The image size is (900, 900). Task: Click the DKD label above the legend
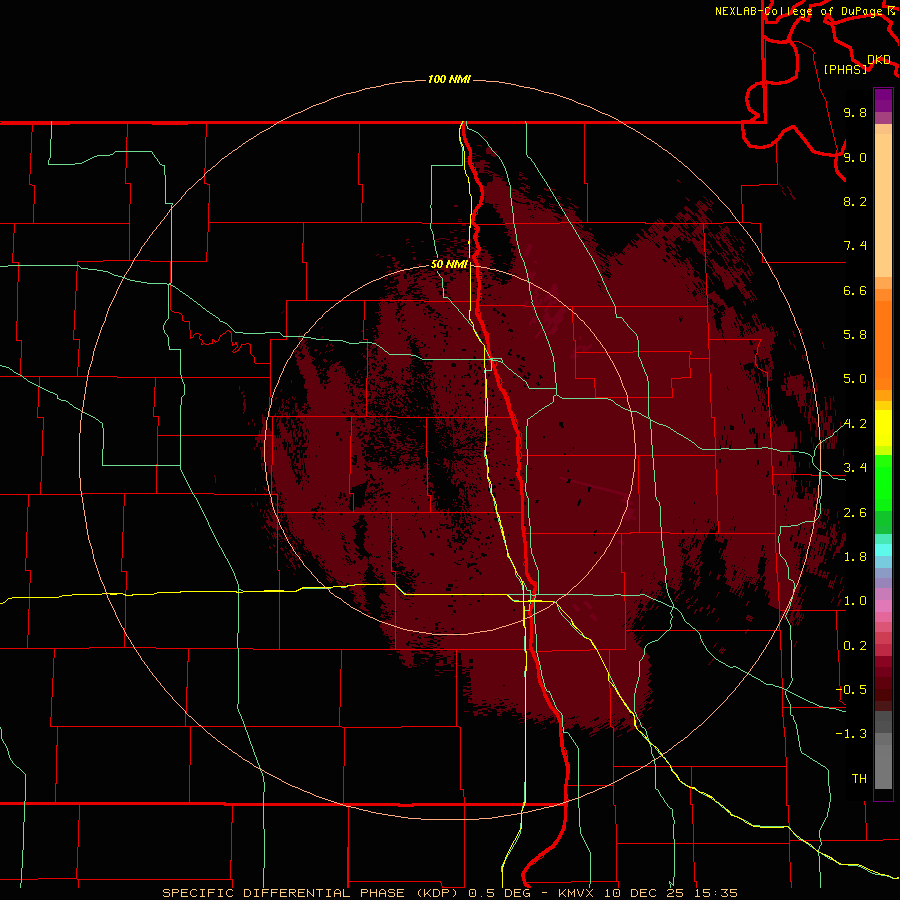coord(879,59)
